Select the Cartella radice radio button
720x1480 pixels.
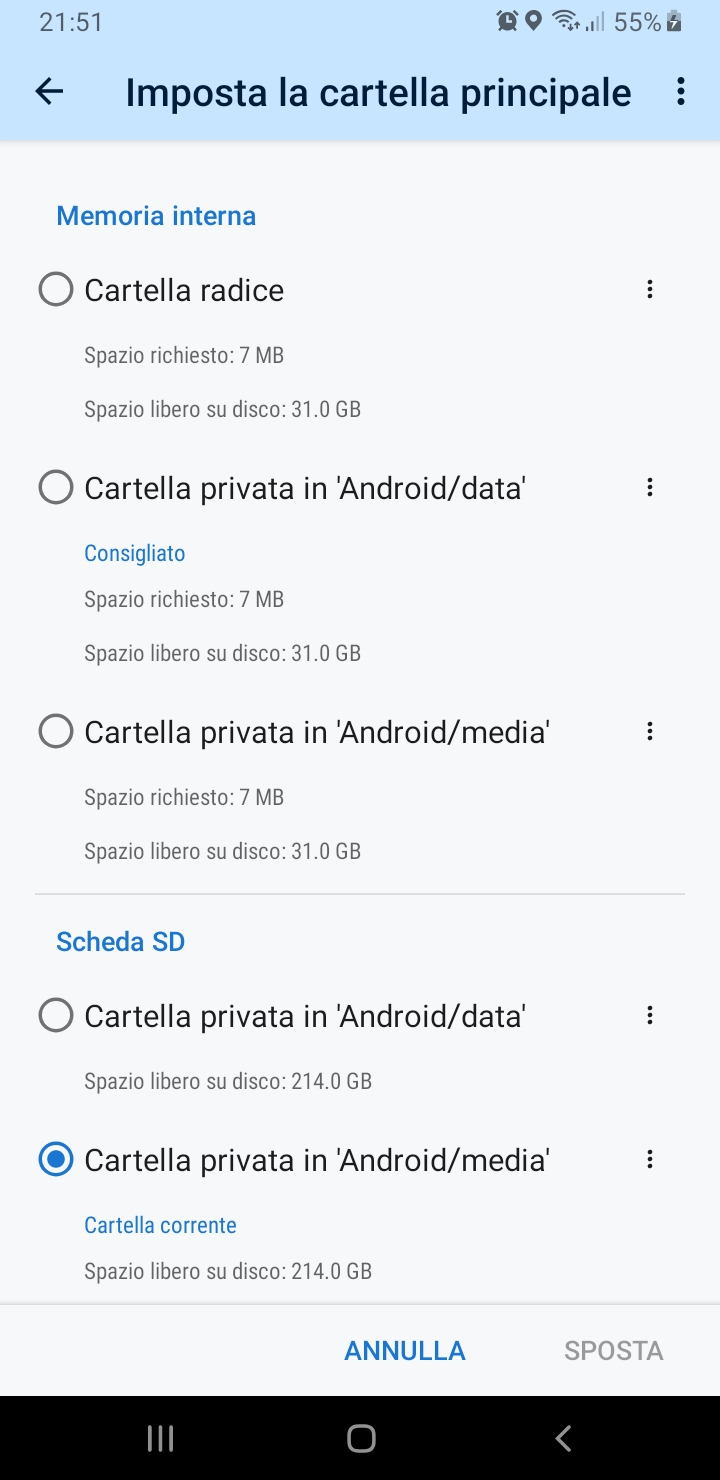pos(55,290)
